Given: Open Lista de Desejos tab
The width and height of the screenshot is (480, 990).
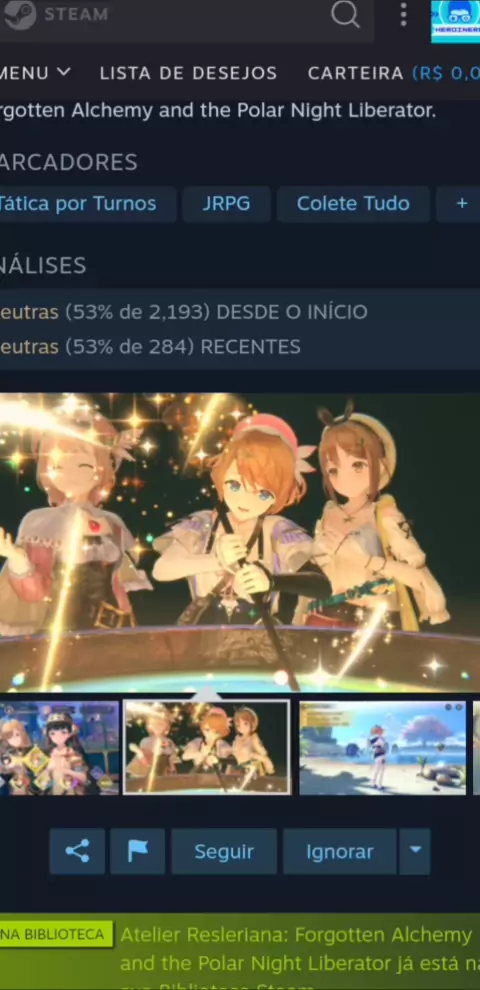Looking at the screenshot, I should point(188,73).
